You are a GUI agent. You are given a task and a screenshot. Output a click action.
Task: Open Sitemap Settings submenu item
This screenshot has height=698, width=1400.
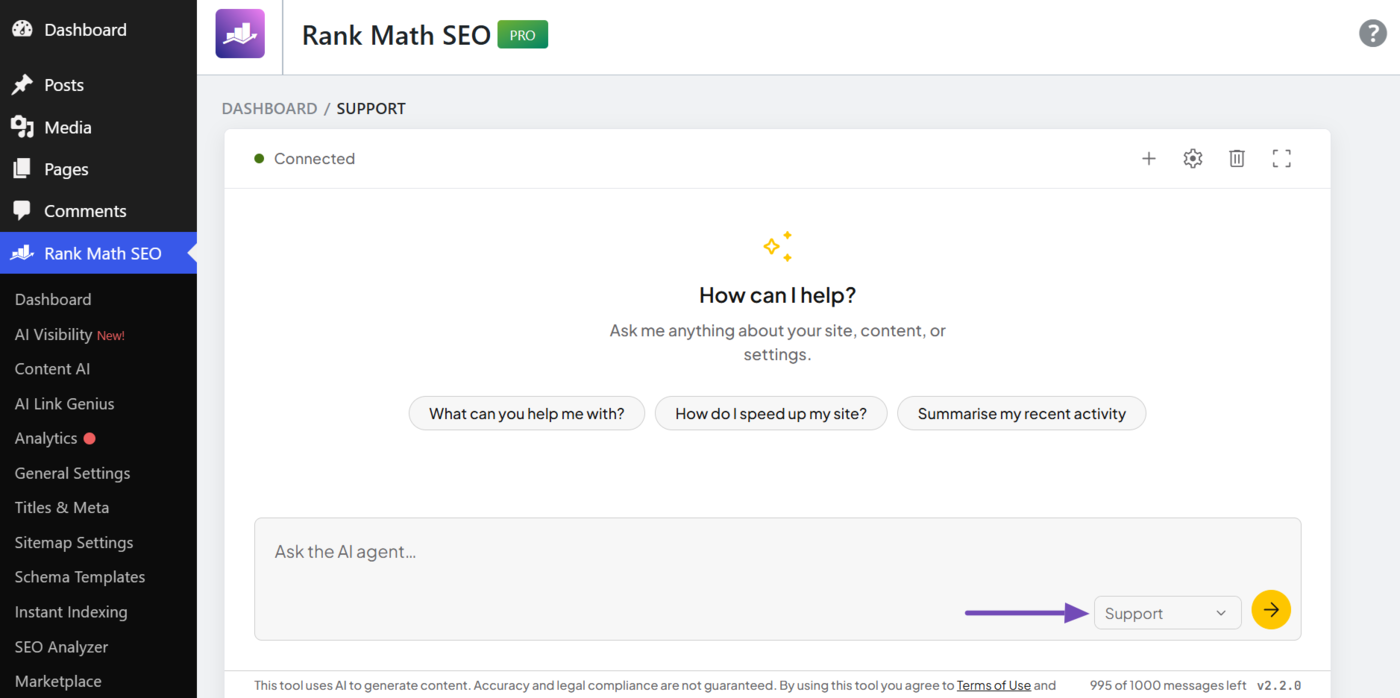point(73,542)
